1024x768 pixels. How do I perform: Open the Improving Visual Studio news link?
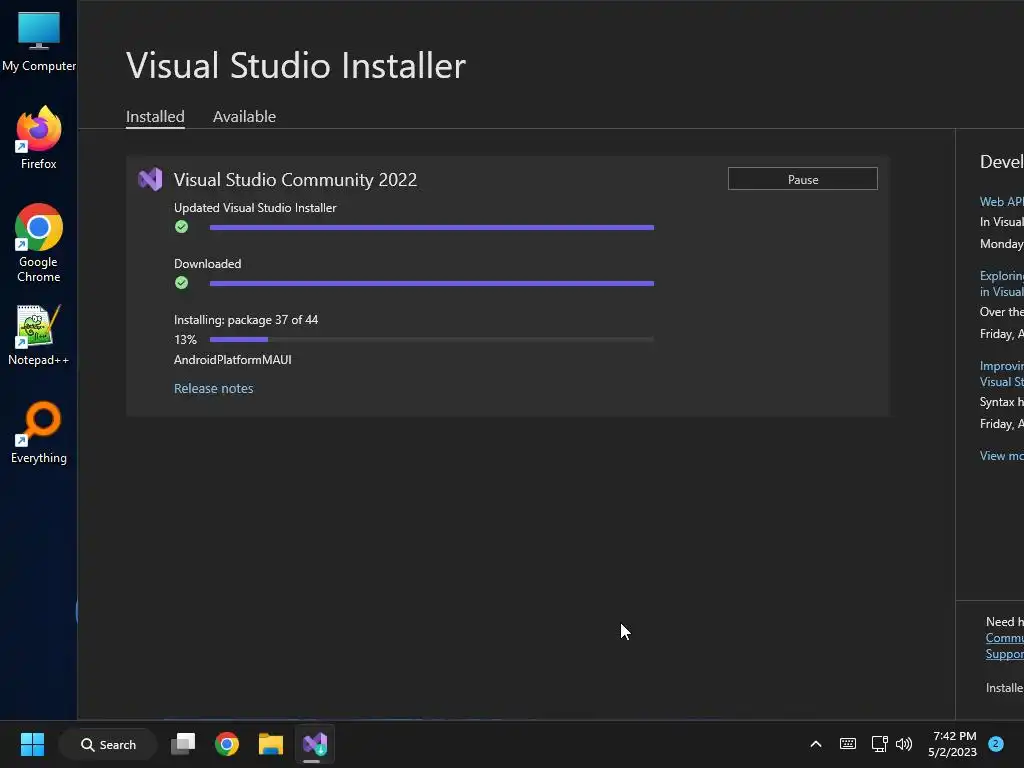tap(1001, 374)
